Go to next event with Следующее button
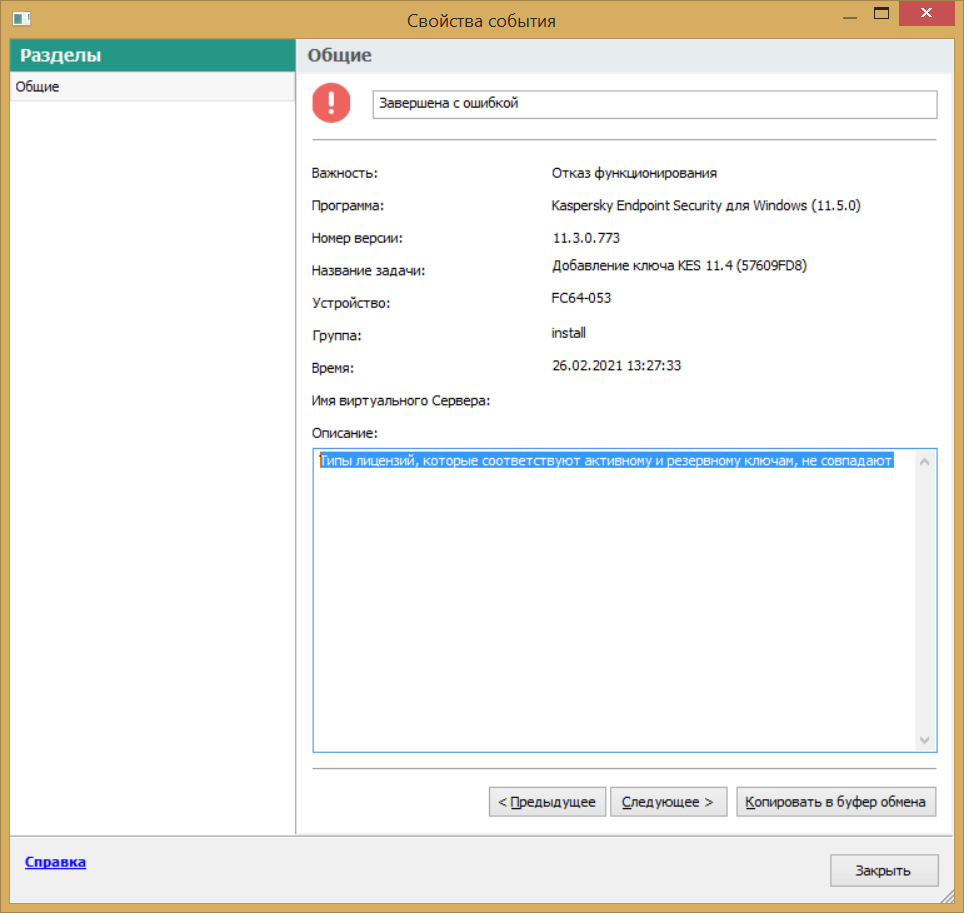This screenshot has width=964, height=913. [668, 802]
